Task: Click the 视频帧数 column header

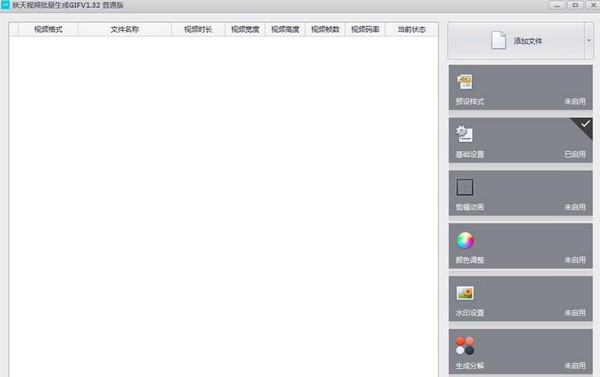Action: coord(325,29)
